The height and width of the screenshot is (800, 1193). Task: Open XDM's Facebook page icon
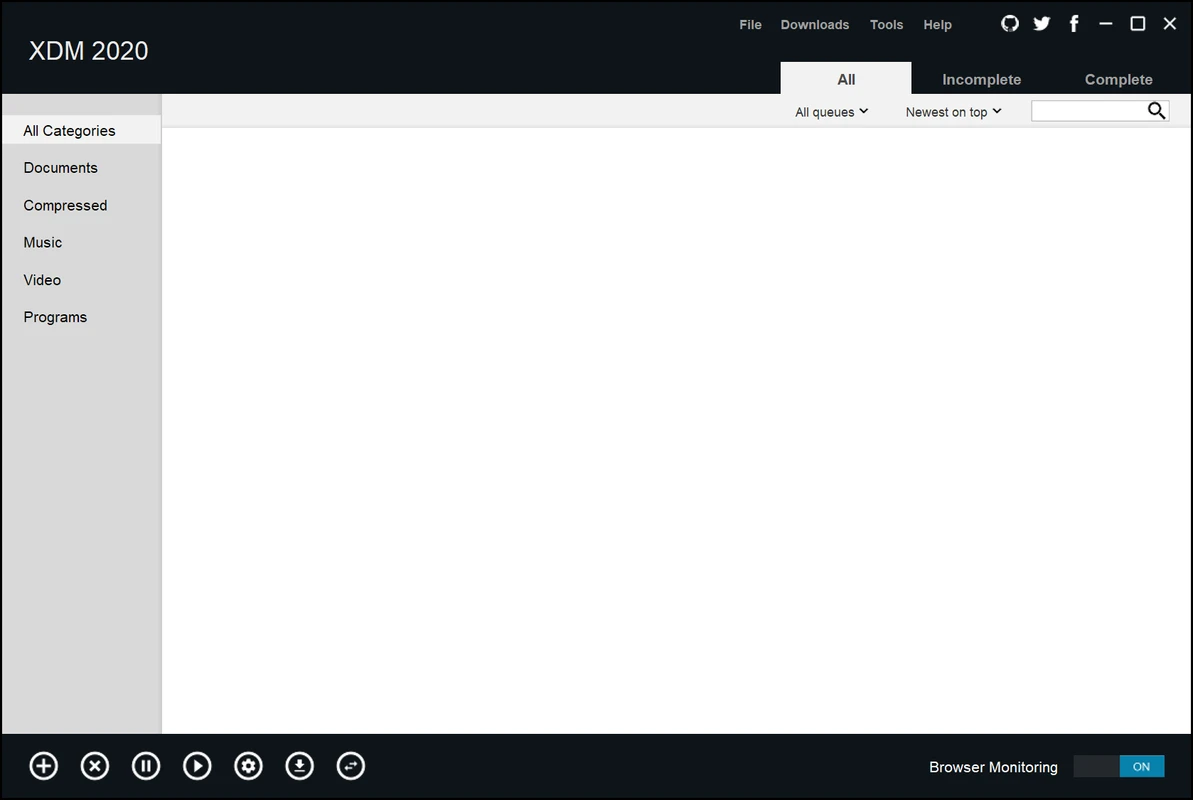tap(1073, 23)
